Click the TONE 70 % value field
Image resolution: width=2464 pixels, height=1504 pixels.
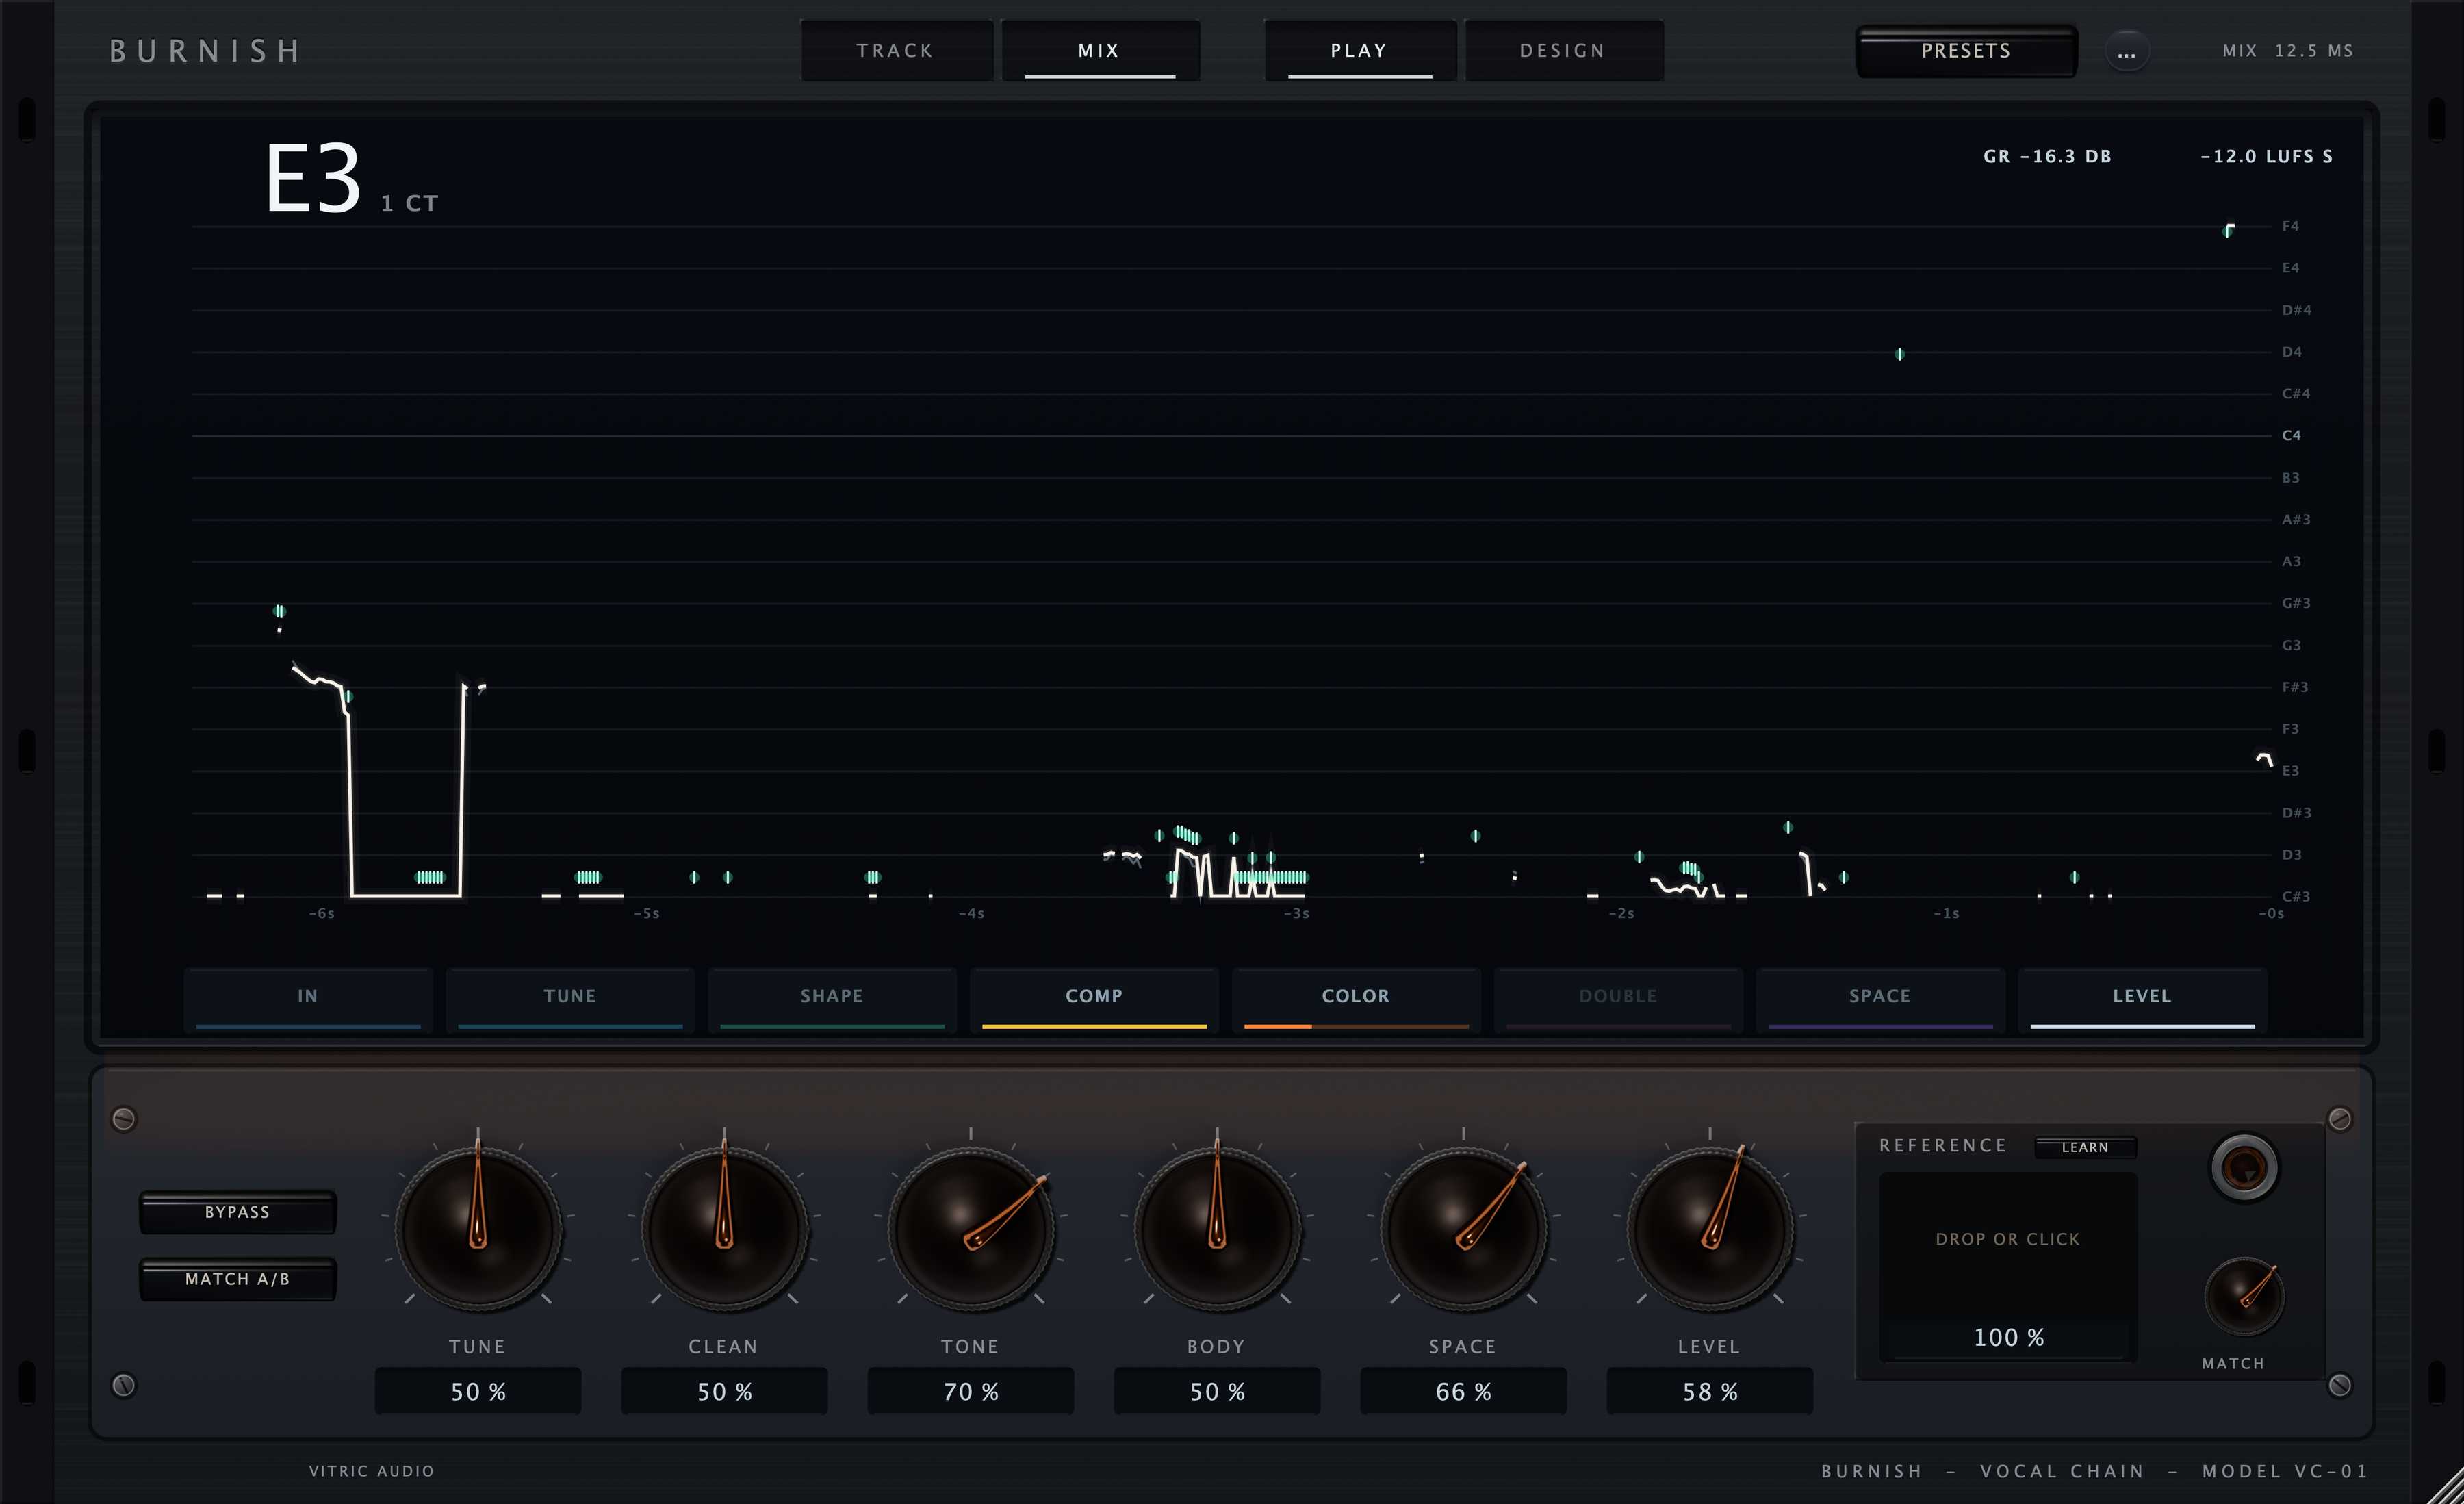[970, 1391]
